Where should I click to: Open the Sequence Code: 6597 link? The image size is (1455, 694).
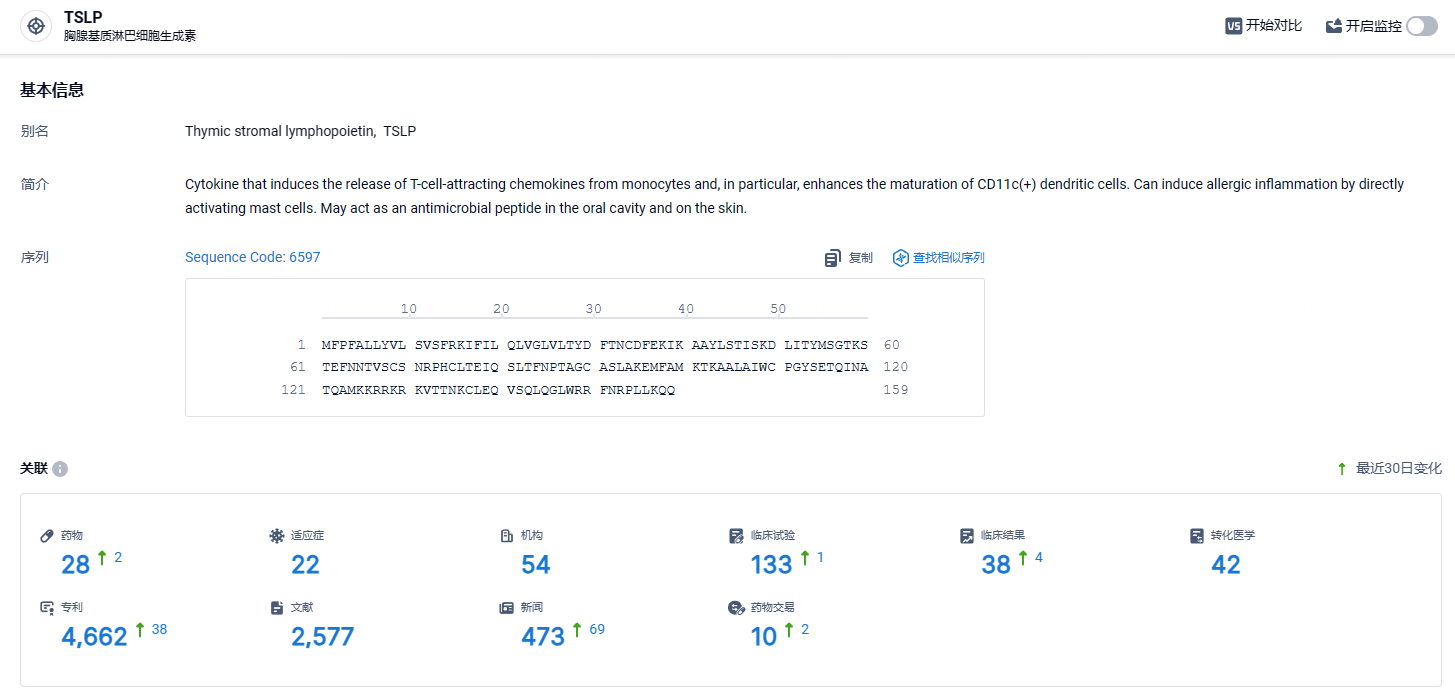[x=253, y=257]
